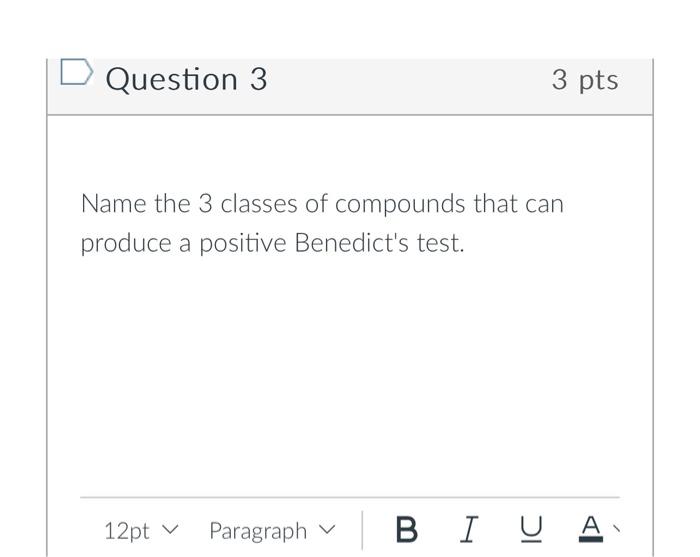The width and height of the screenshot is (700, 557).
Task: Apply italic formatting with the I icon
Action: click(469, 530)
